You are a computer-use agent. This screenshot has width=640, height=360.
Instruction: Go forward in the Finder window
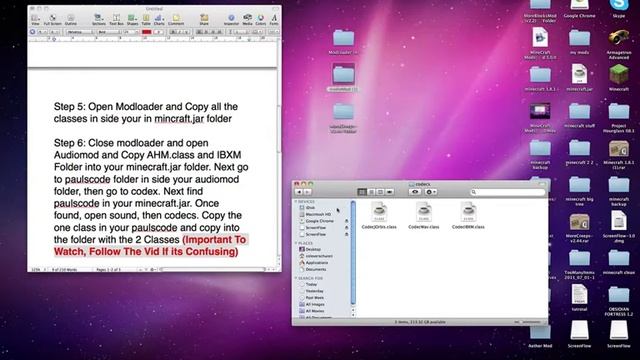coord(307,192)
